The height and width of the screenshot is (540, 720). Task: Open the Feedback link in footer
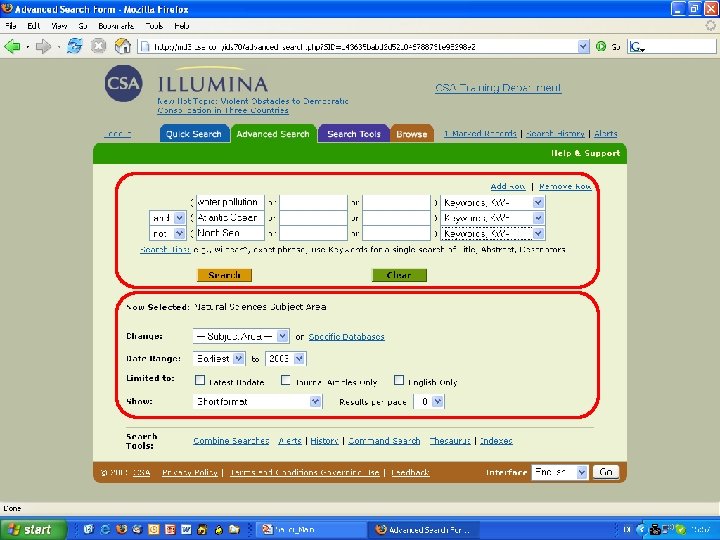410,472
